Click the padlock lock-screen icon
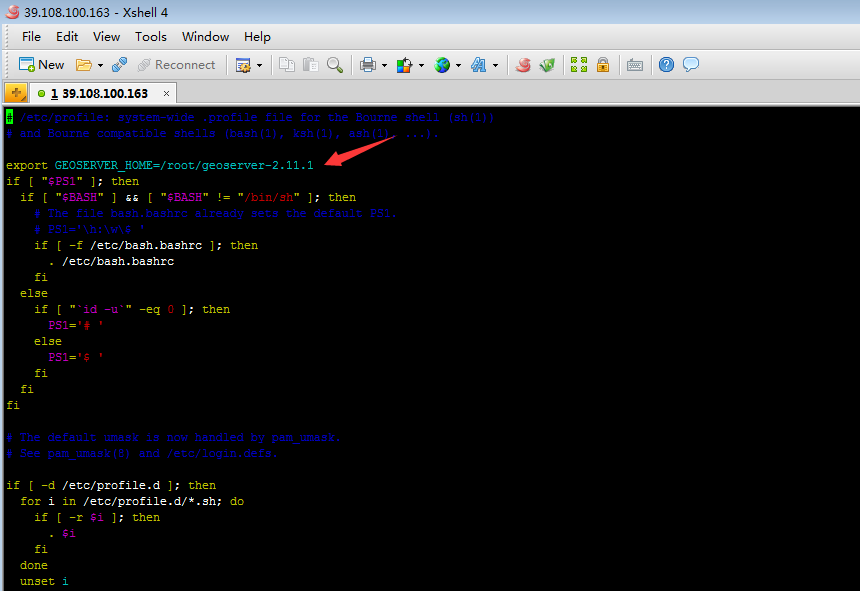Image resolution: width=860 pixels, height=591 pixels. [603, 65]
